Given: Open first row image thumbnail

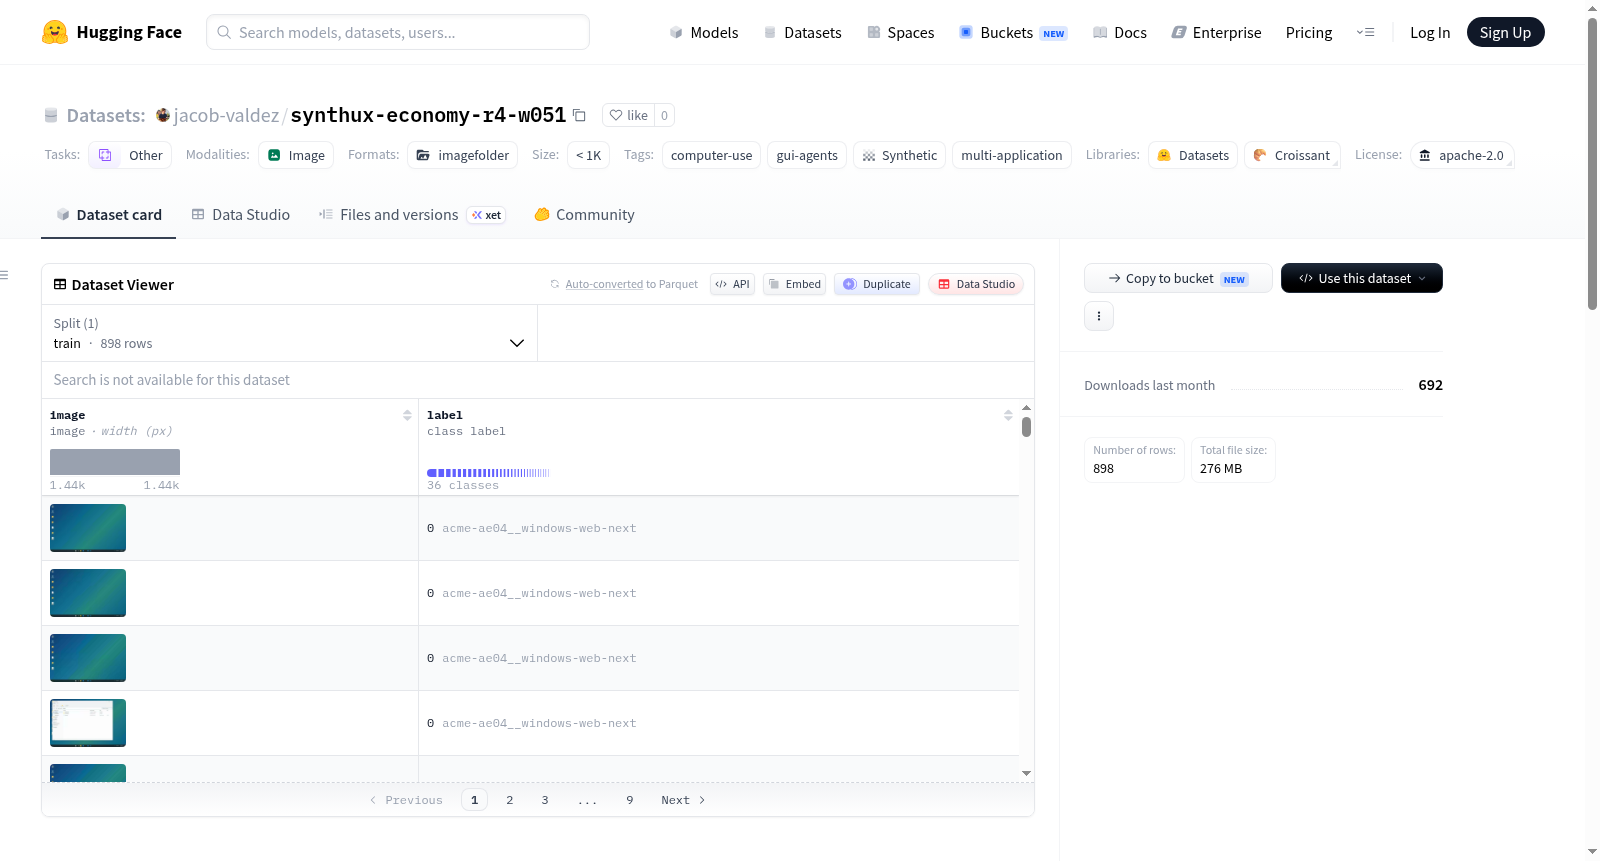Looking at the screenshot, I should click(x=88, y=528).
